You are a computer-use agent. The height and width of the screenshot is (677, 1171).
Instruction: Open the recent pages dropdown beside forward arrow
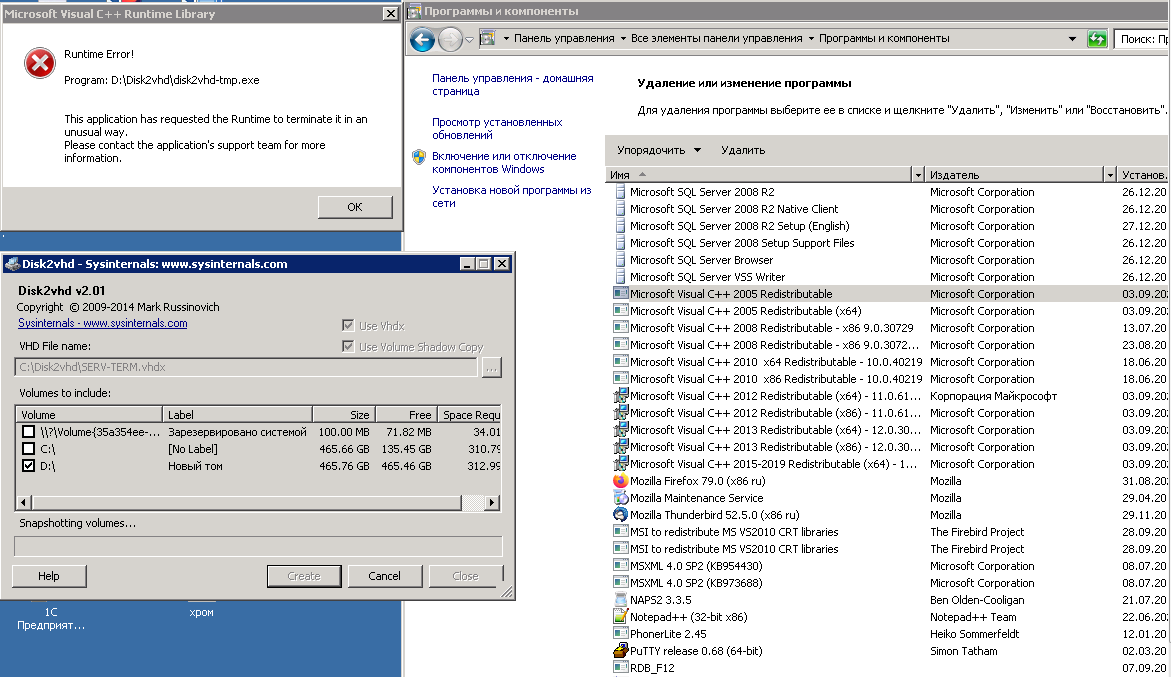tap(469, 40)
